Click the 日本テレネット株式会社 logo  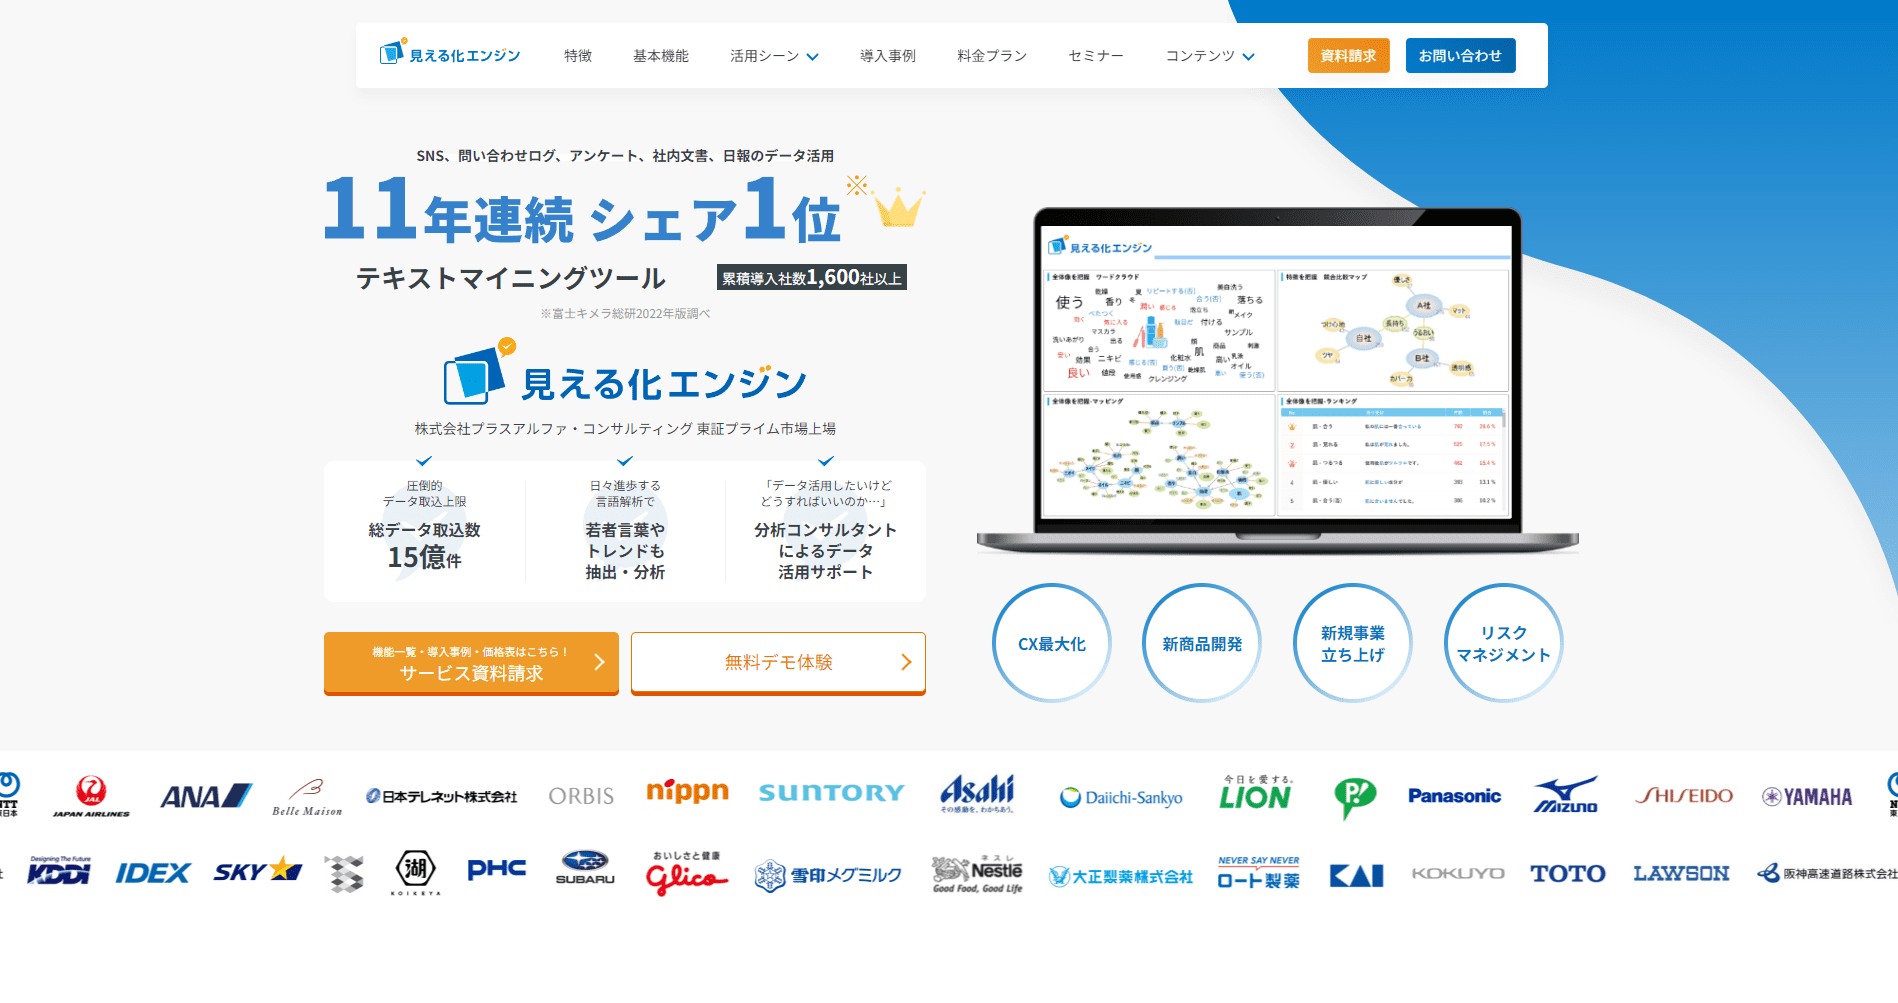[441, 797]
